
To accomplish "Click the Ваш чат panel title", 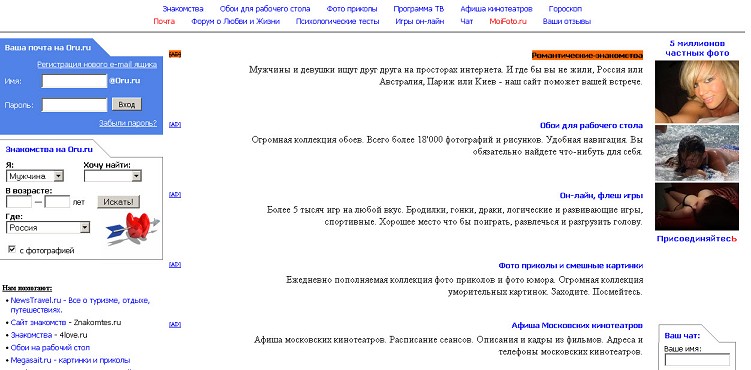I will pyautogui.click(x=682, y=336).
